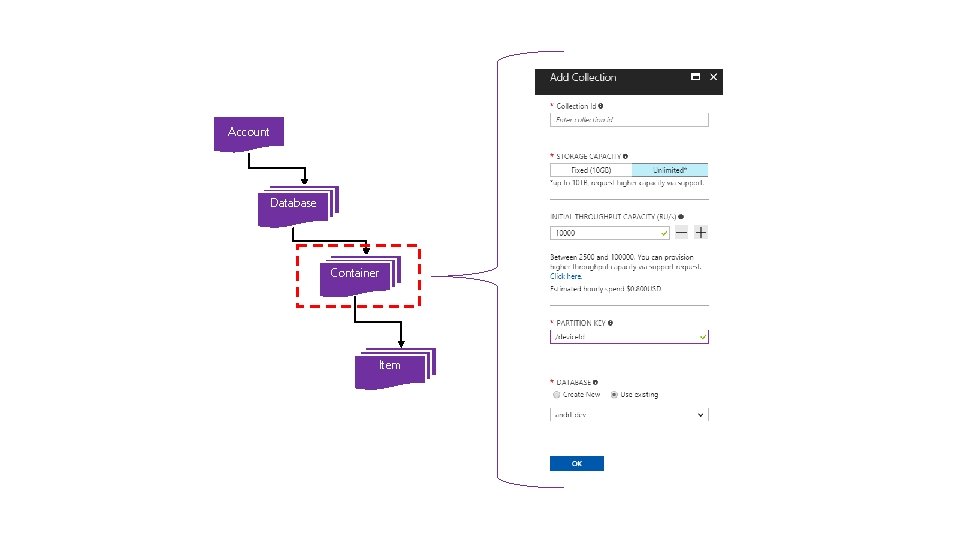Choose the Create New database radio

tap(557, 395)
